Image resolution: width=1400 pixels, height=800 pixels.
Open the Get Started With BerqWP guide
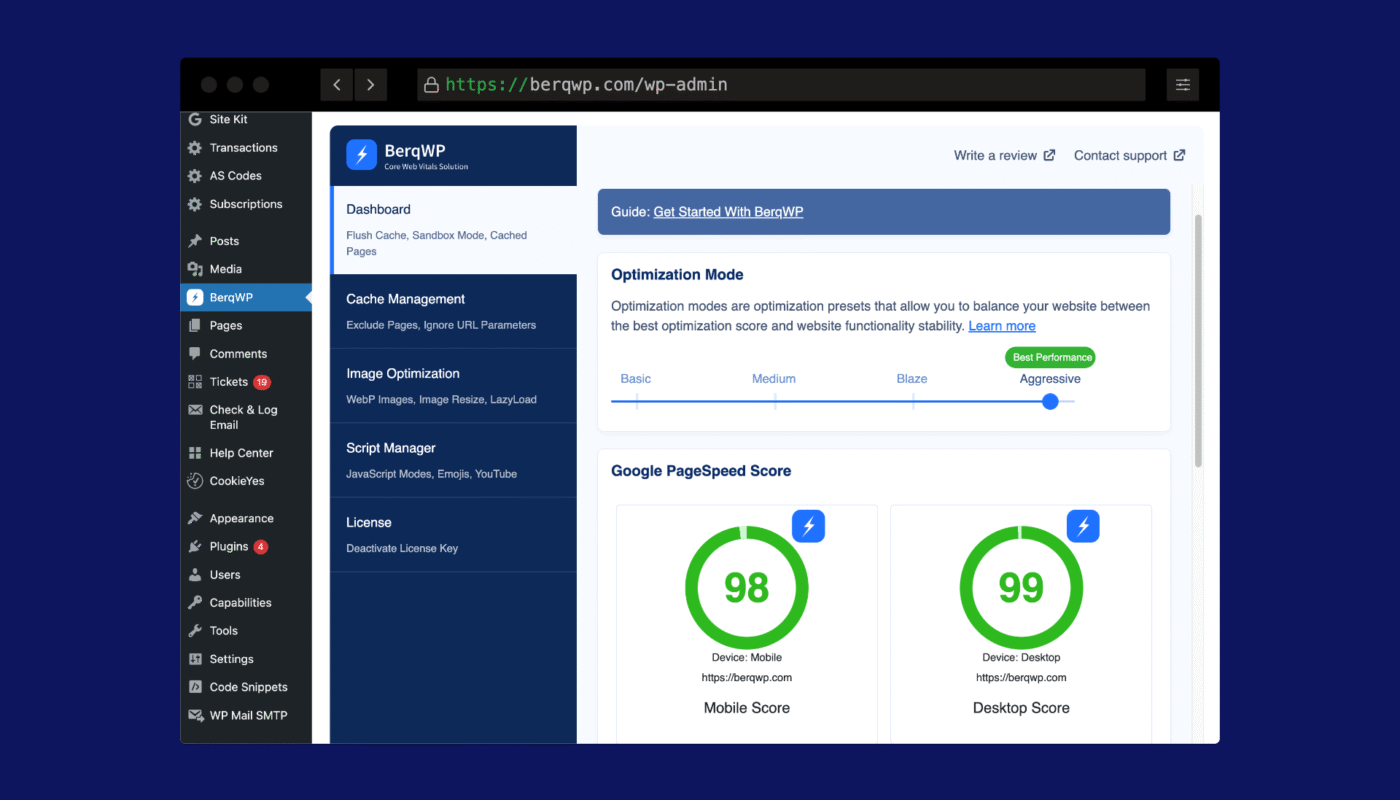coord(728,212)
